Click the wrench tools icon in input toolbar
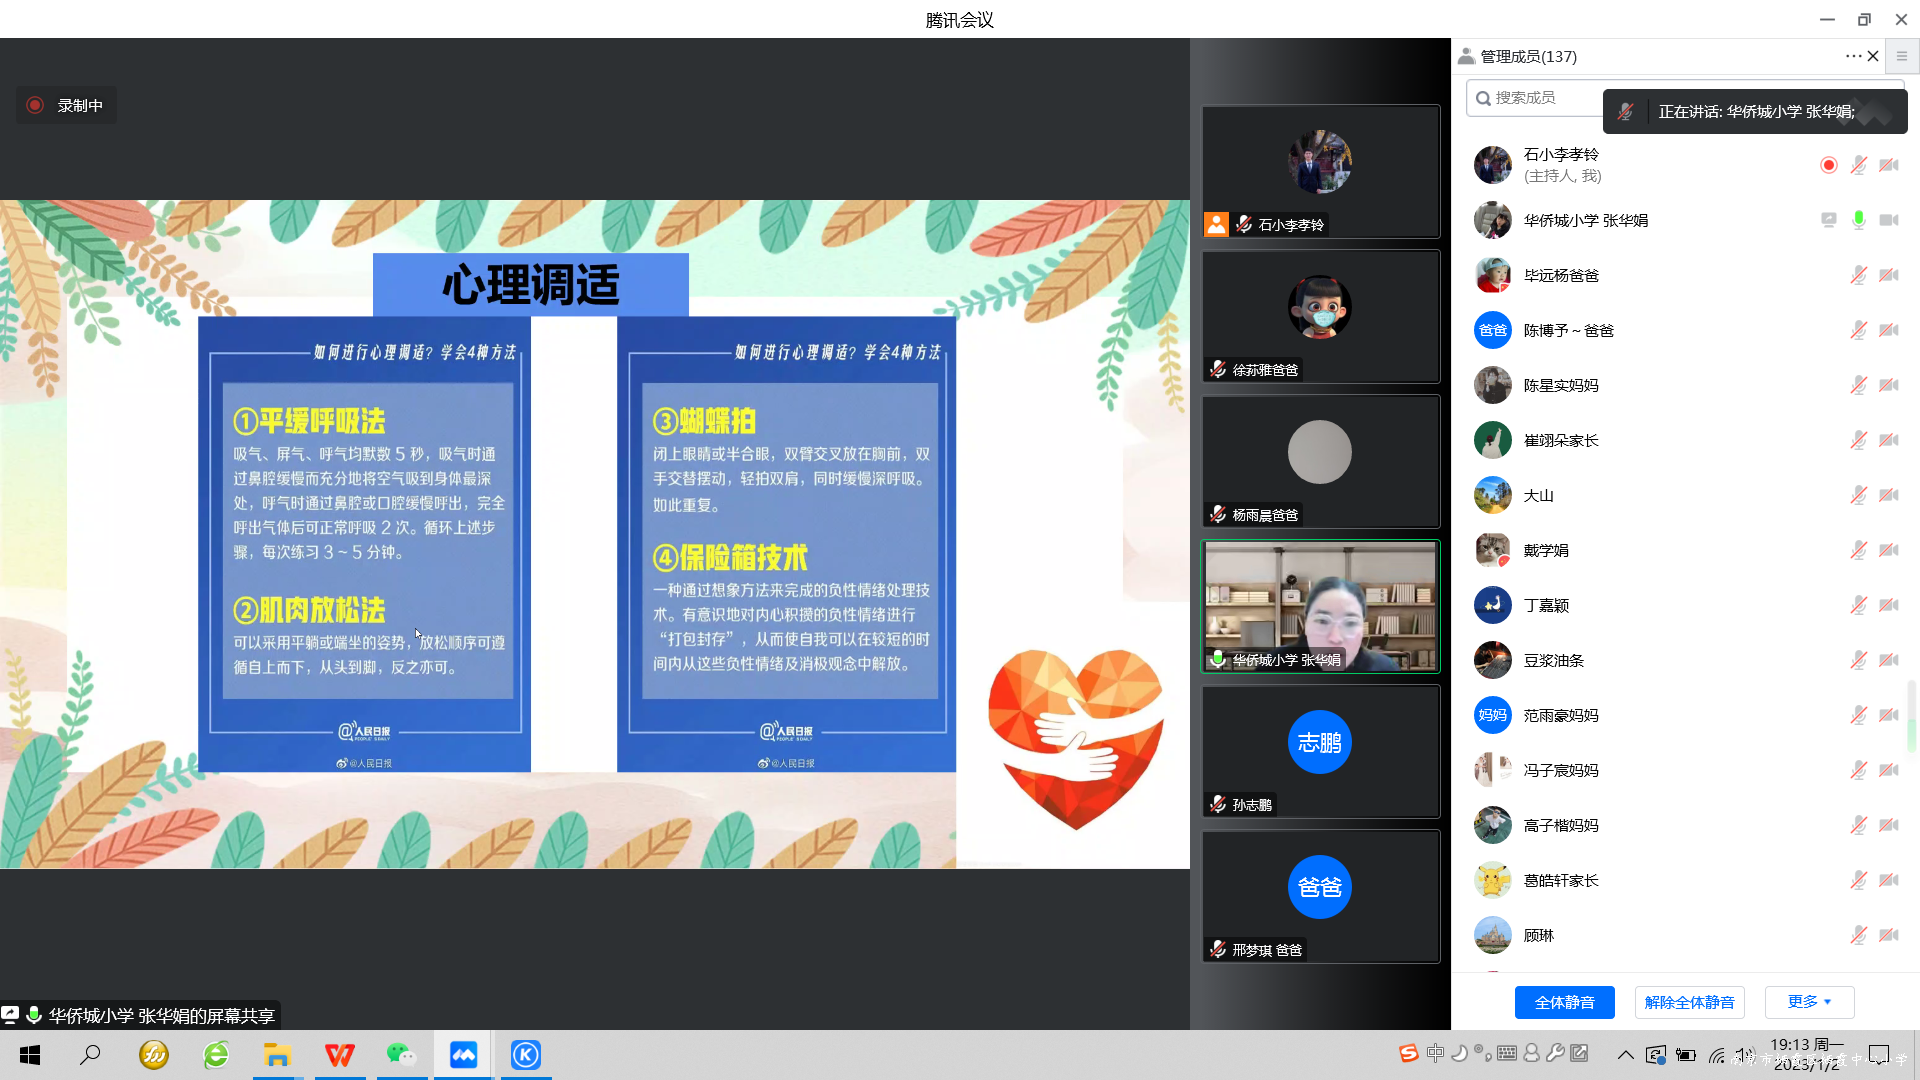This screenshot has width=1920, height=1080. pos(1555,1053)
